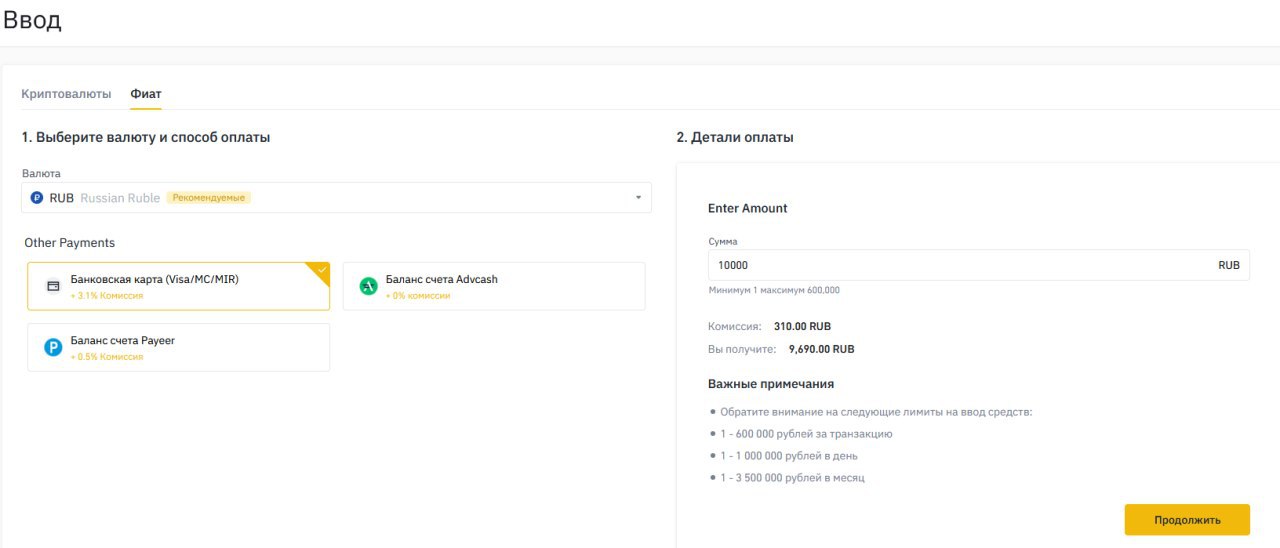
Task: Click '1 - 3 500 000 рублей в месяц' note
Action: [792, 478]
